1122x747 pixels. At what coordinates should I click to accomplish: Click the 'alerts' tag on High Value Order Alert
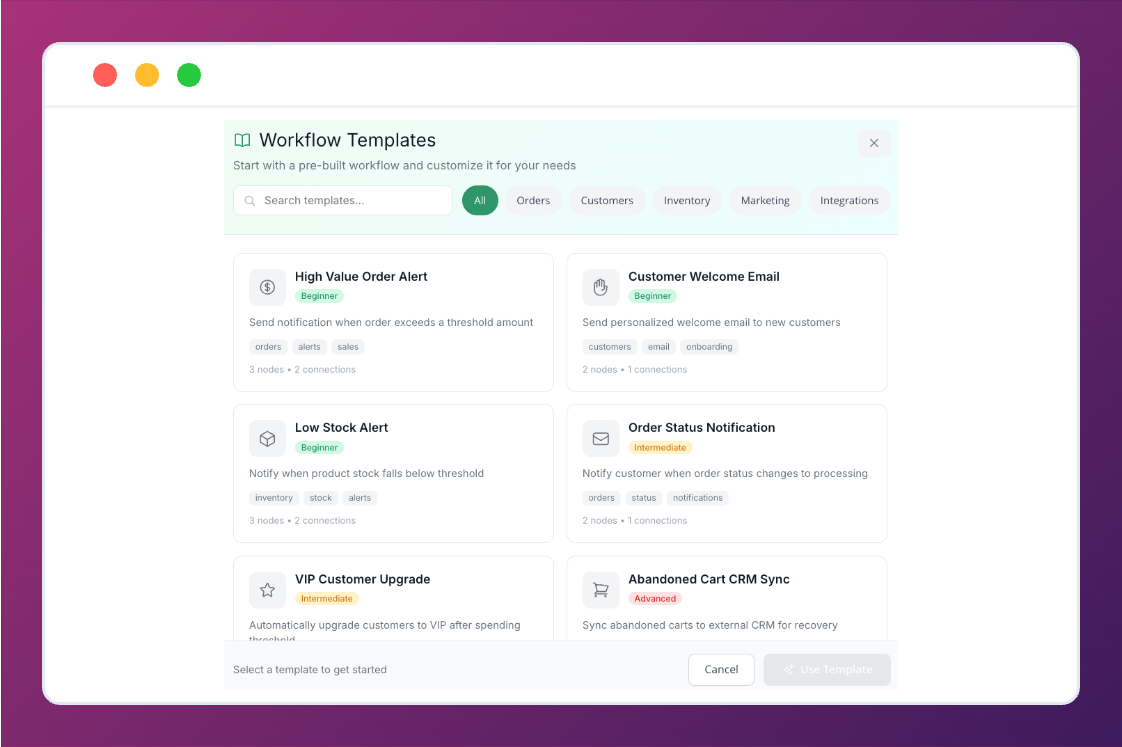(x=309, y=347)
